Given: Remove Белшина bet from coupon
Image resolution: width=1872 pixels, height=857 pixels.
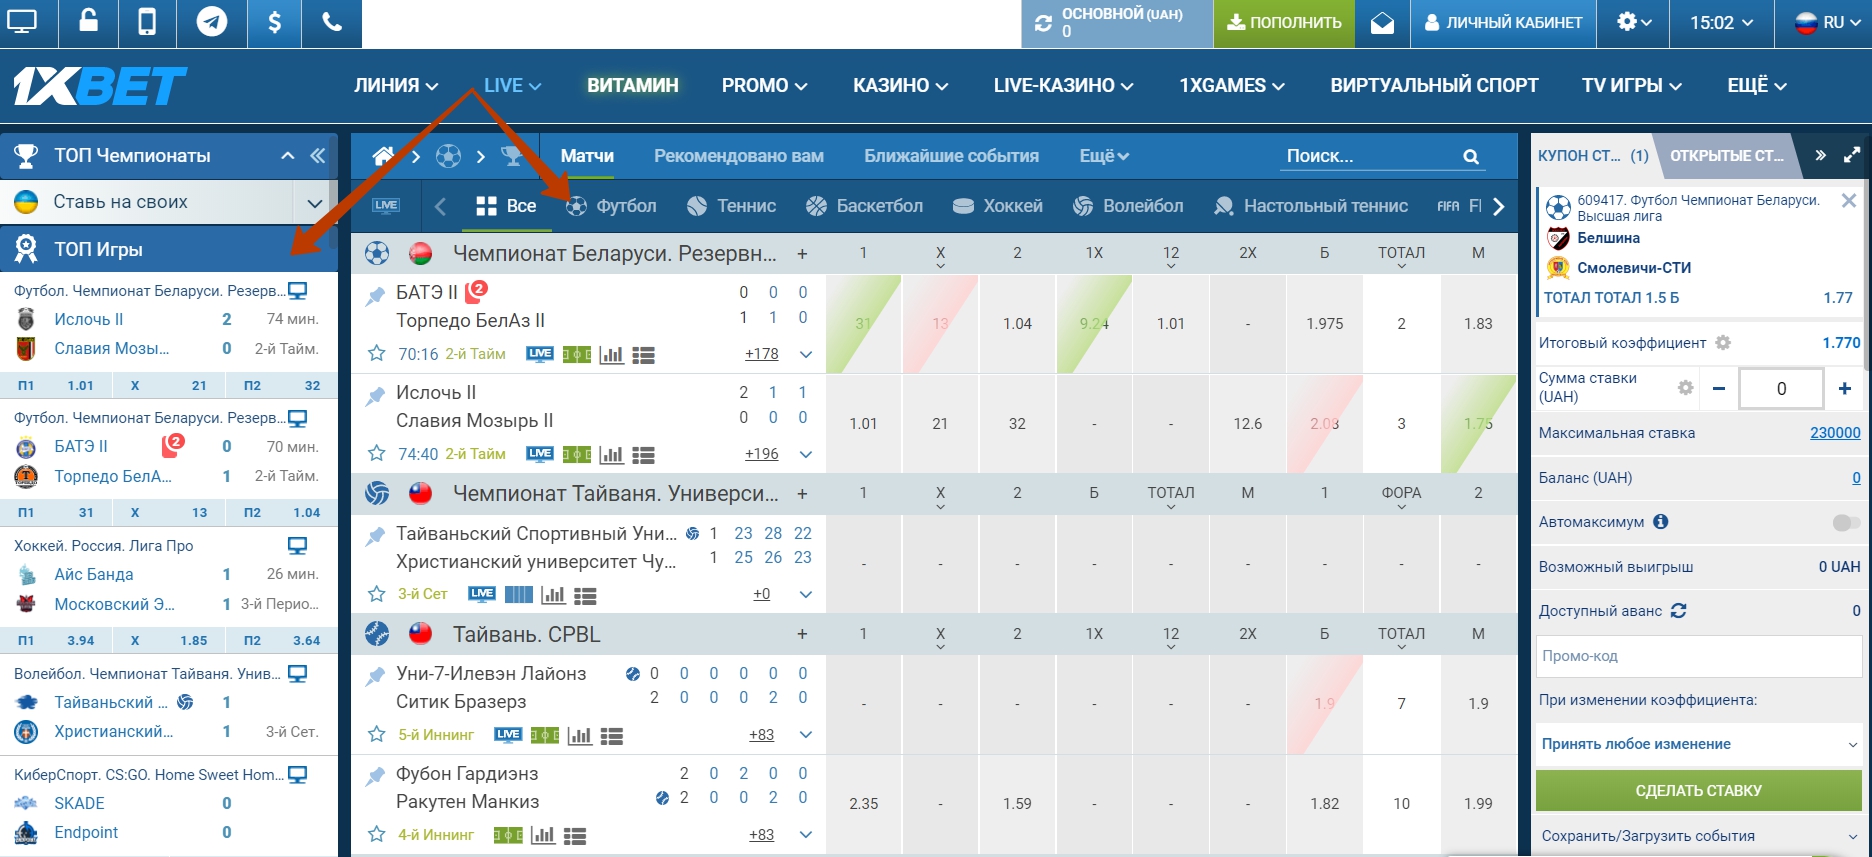Looking at the screenshot, I should point(1849,201).
